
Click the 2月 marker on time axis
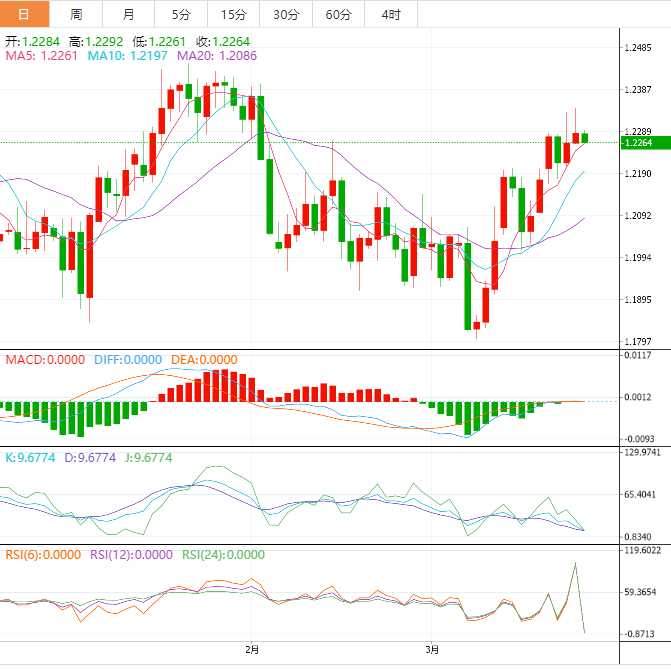252,649
